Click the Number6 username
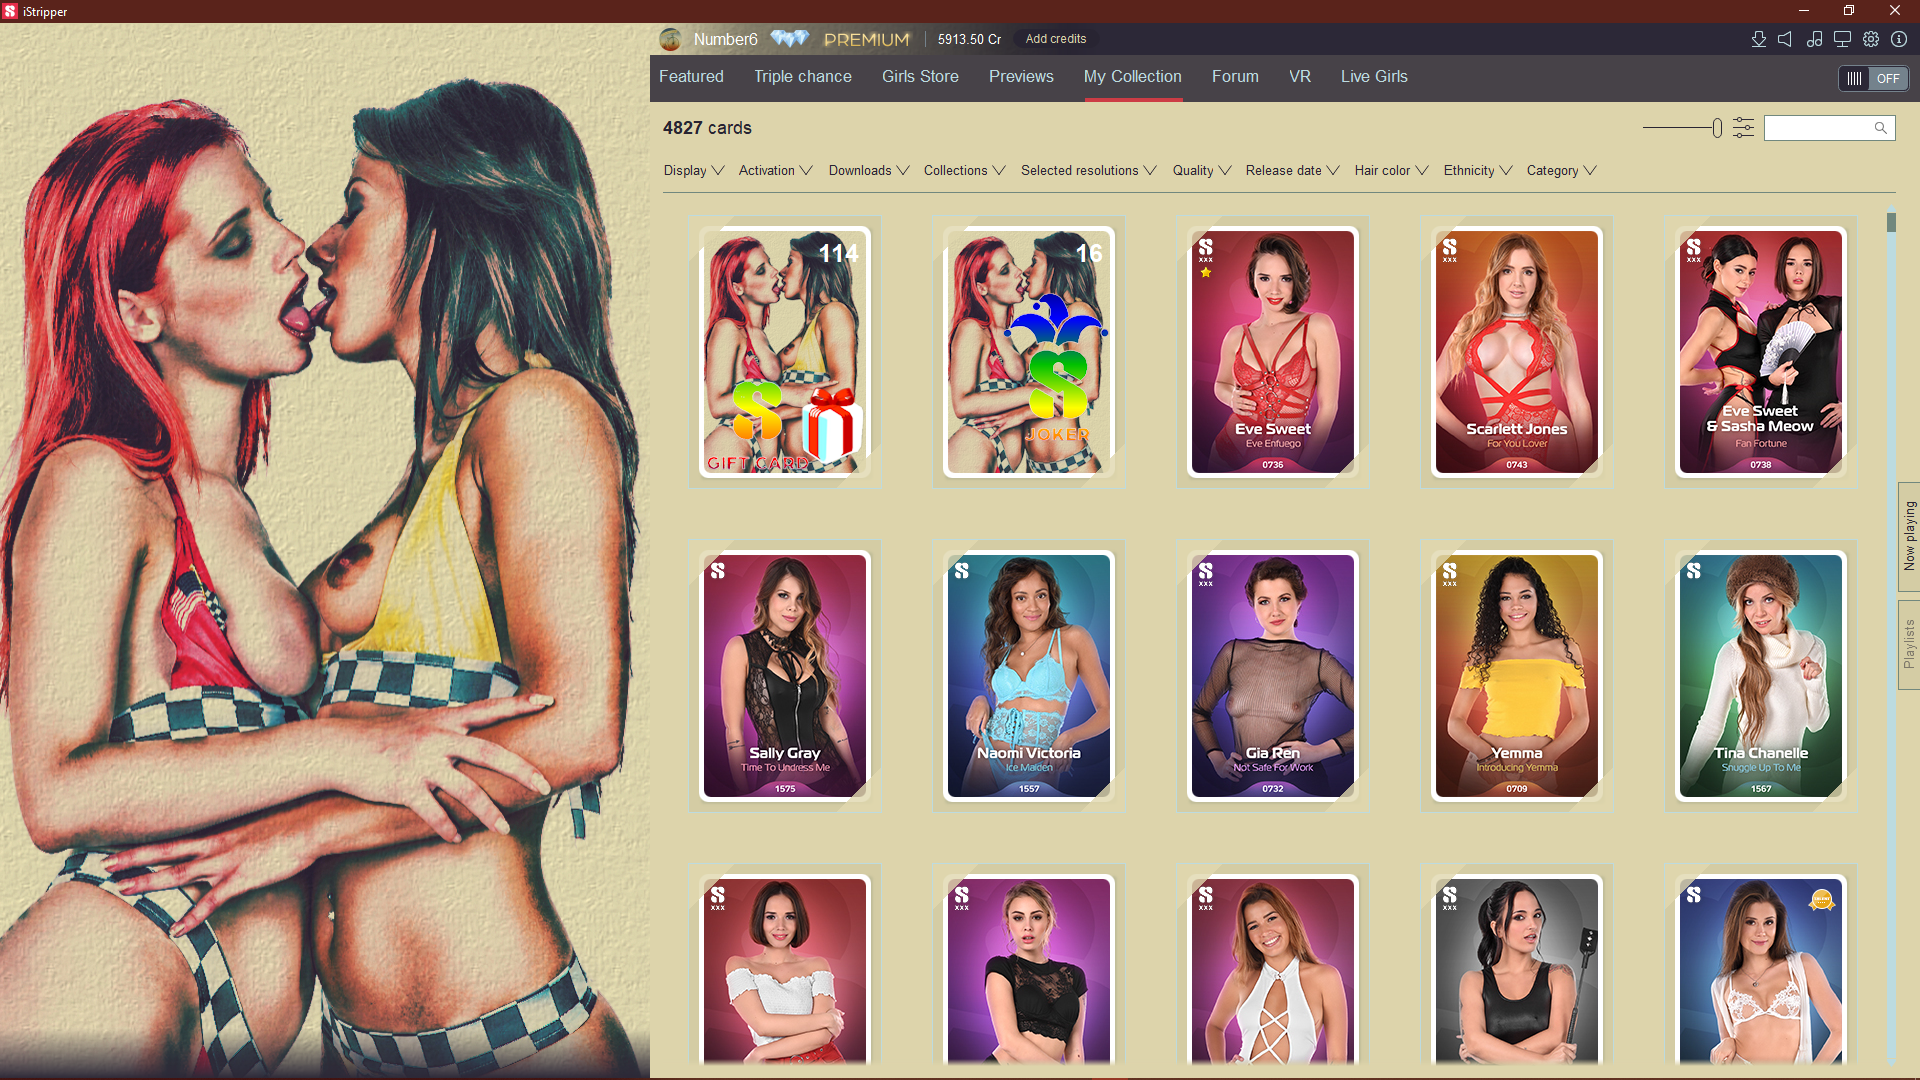The height and width of the screenshot is (1080, 1920). [725, 39]
